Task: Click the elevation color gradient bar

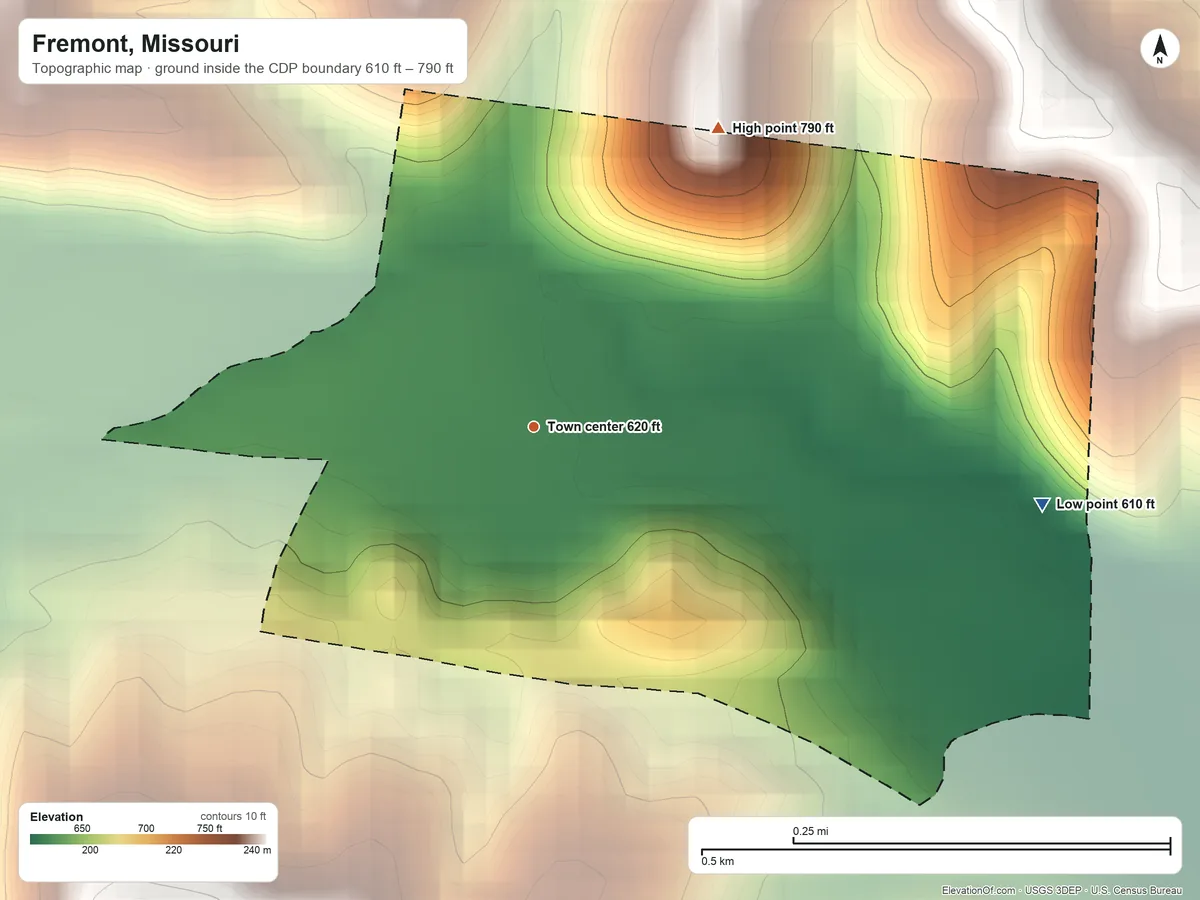Action: [x=149, y=840]
